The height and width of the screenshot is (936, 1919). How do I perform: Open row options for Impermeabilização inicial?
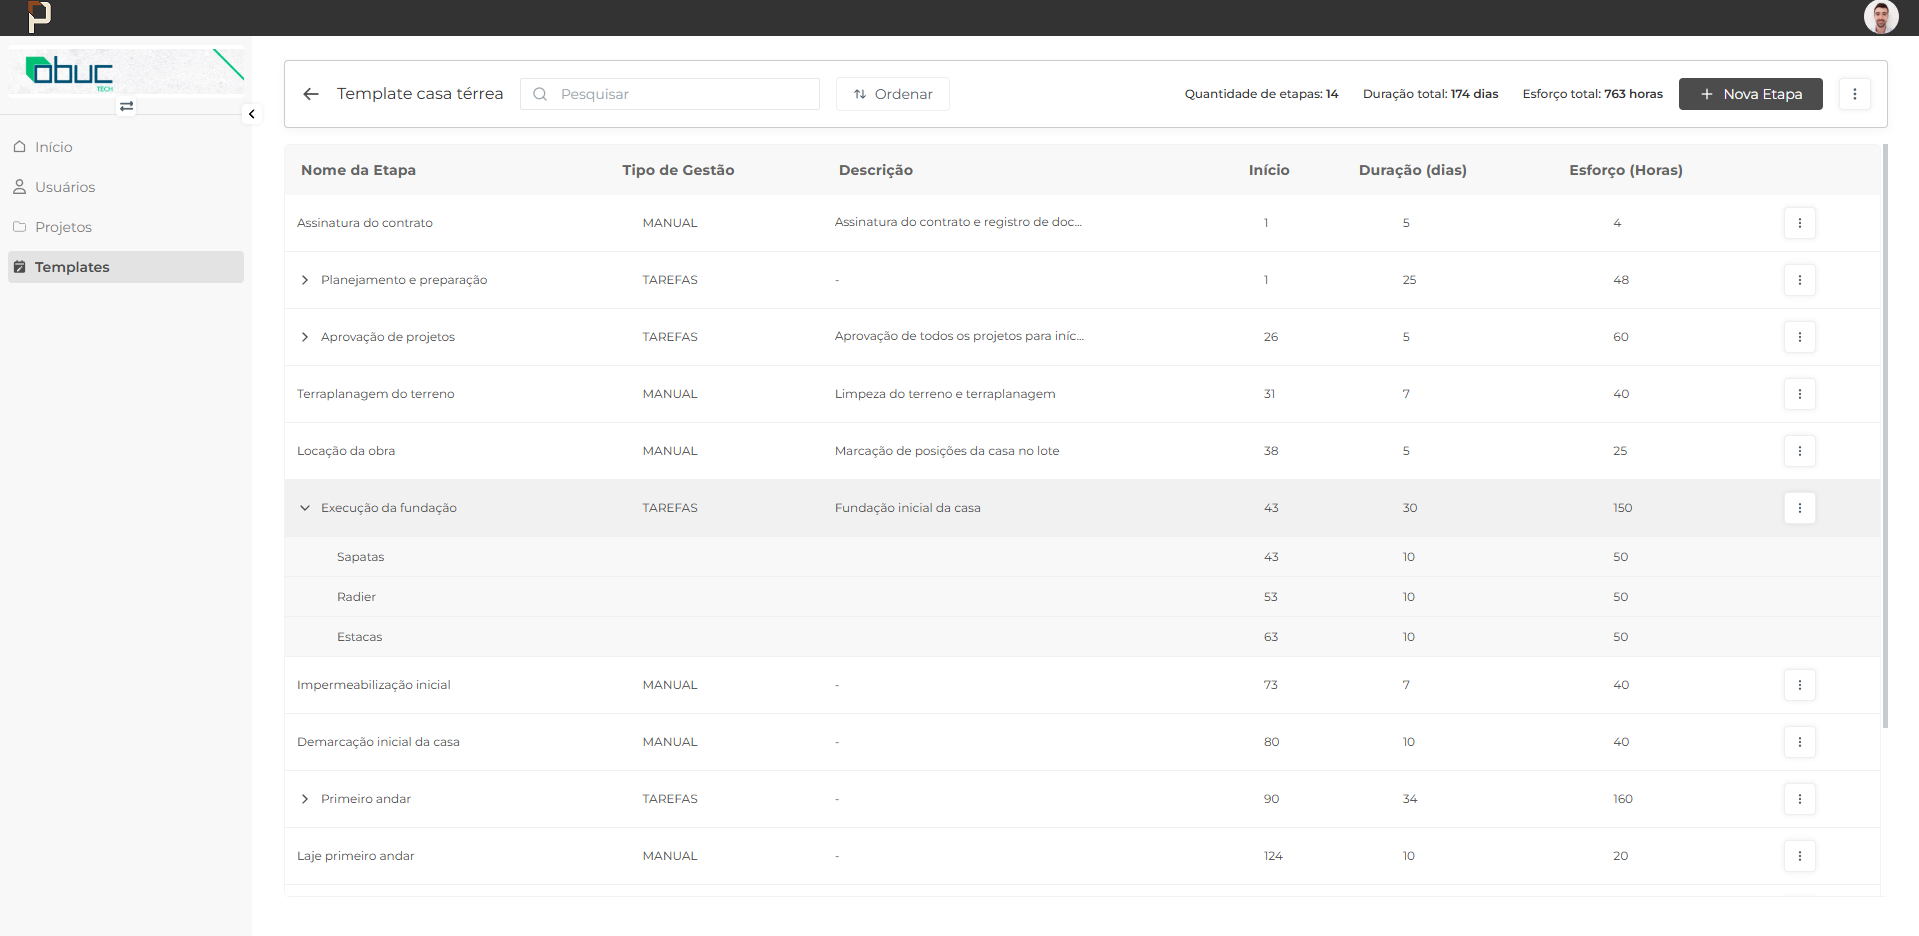pos(1799,685)
